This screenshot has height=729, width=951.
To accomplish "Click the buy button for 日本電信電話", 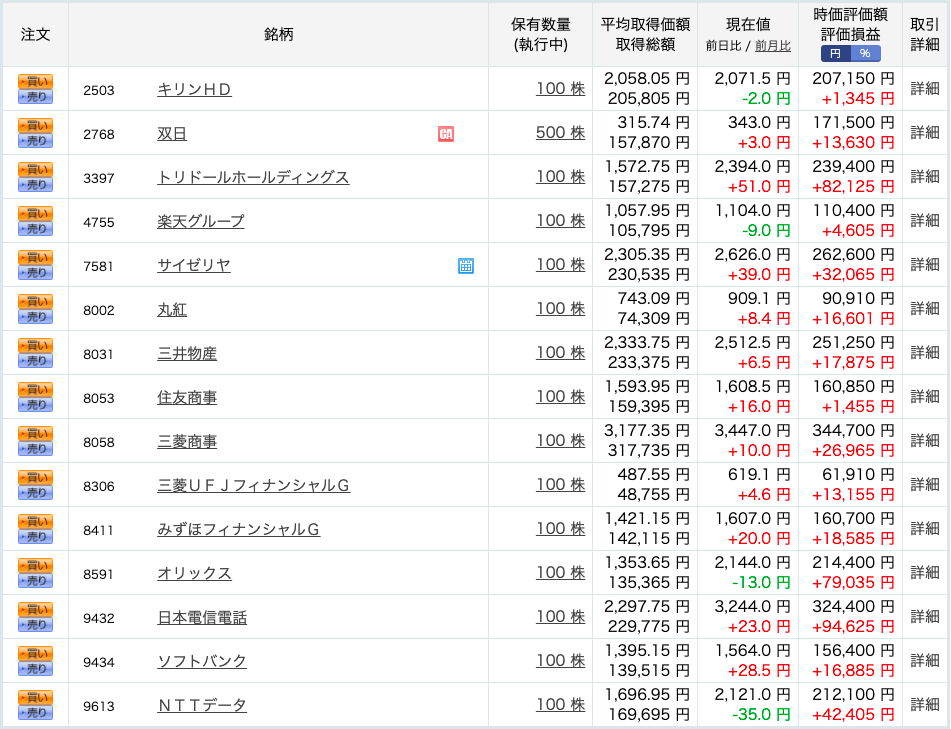I will [35, 609].
